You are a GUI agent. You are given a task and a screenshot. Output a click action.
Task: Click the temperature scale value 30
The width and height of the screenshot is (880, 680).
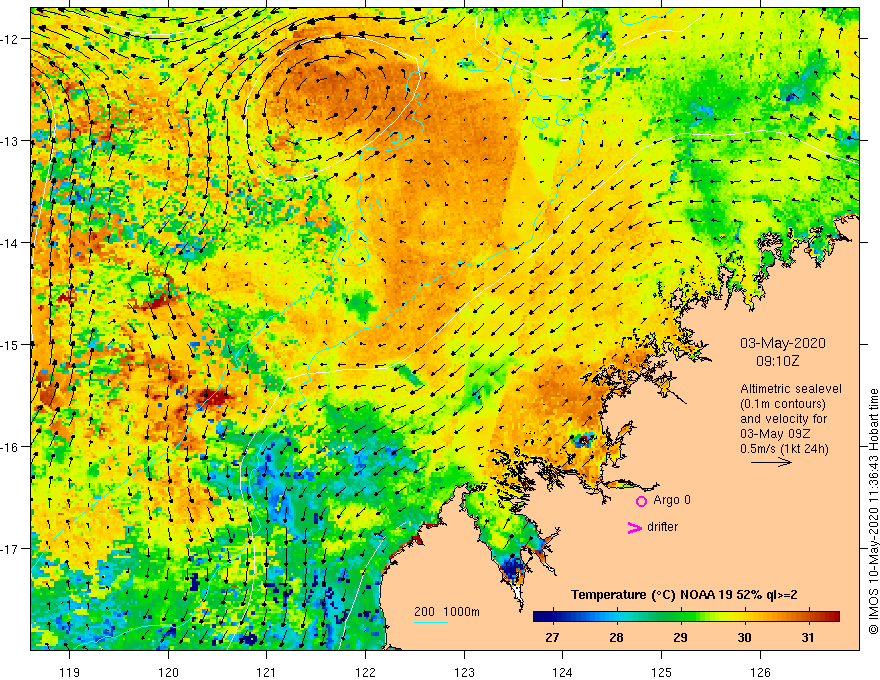pos(744,637)
